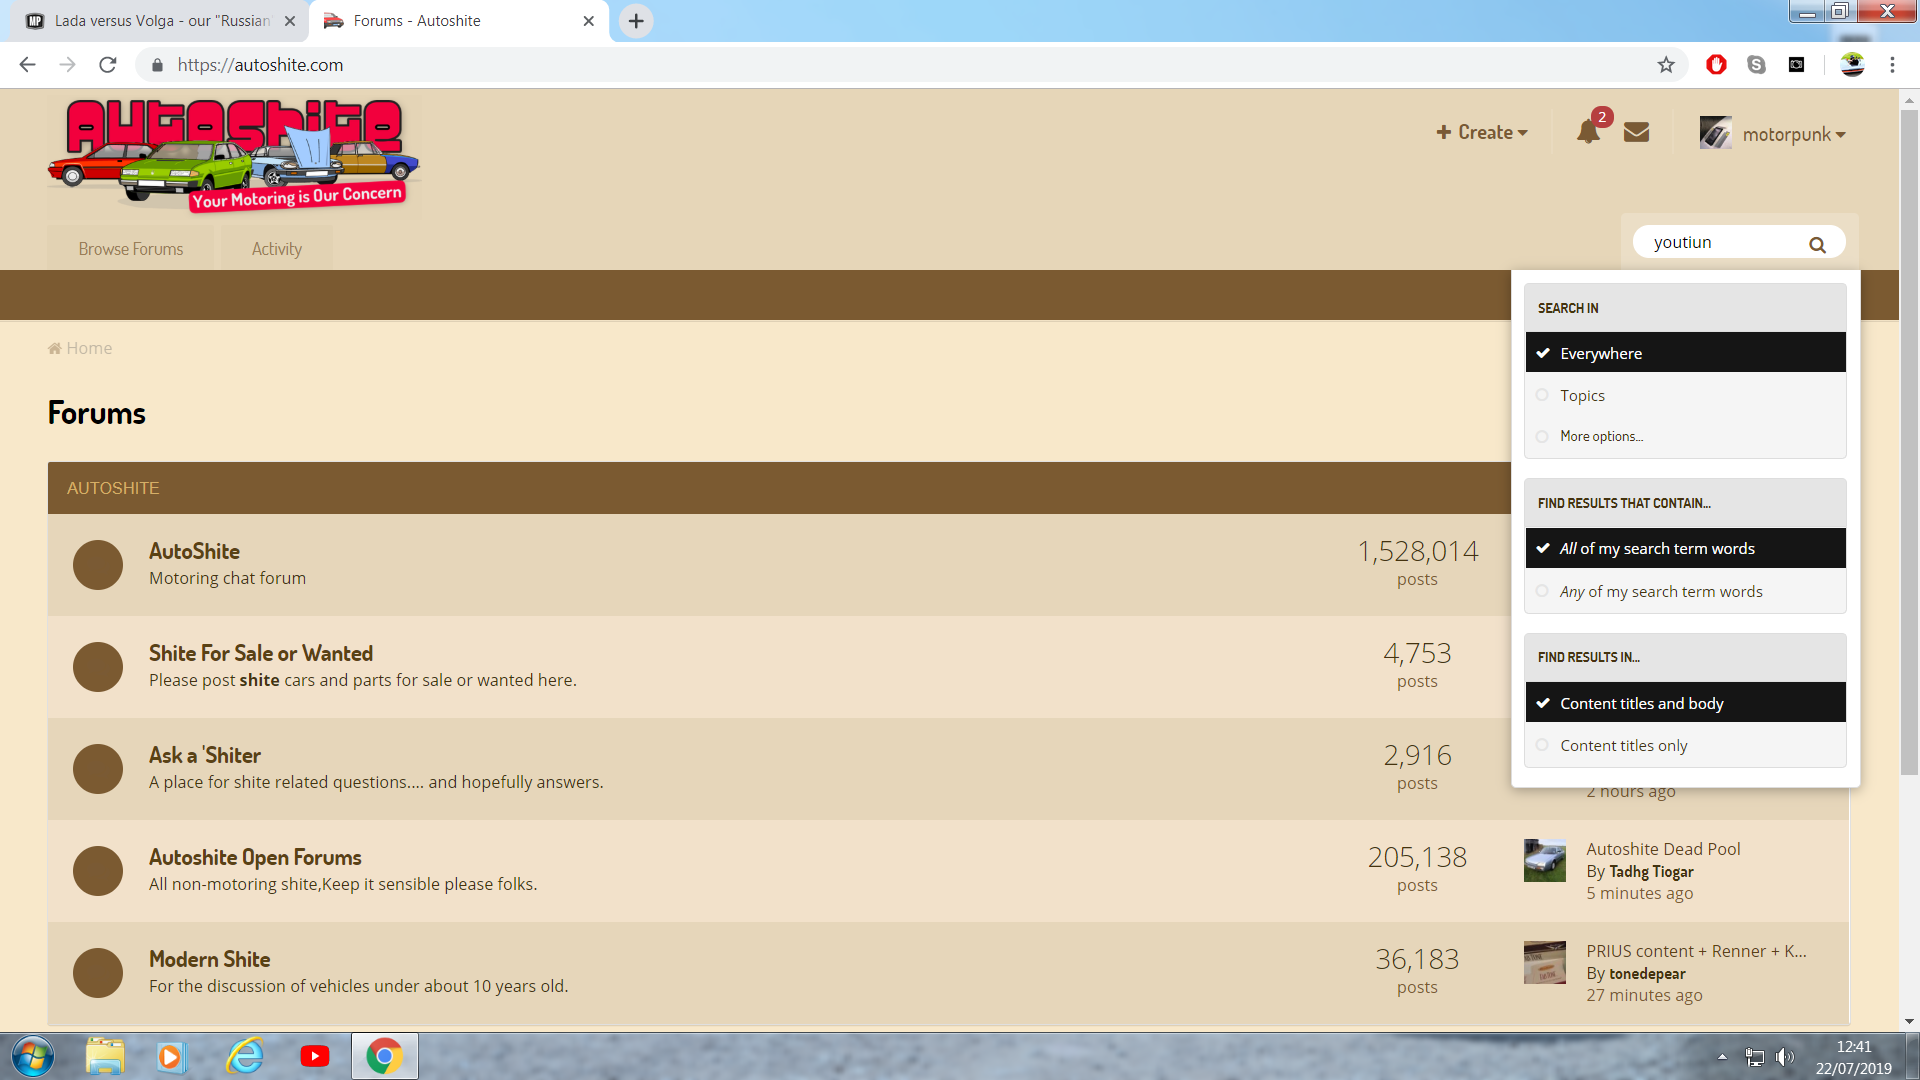
Task: Open the Modern Shite forum
Action: [210, 959]
